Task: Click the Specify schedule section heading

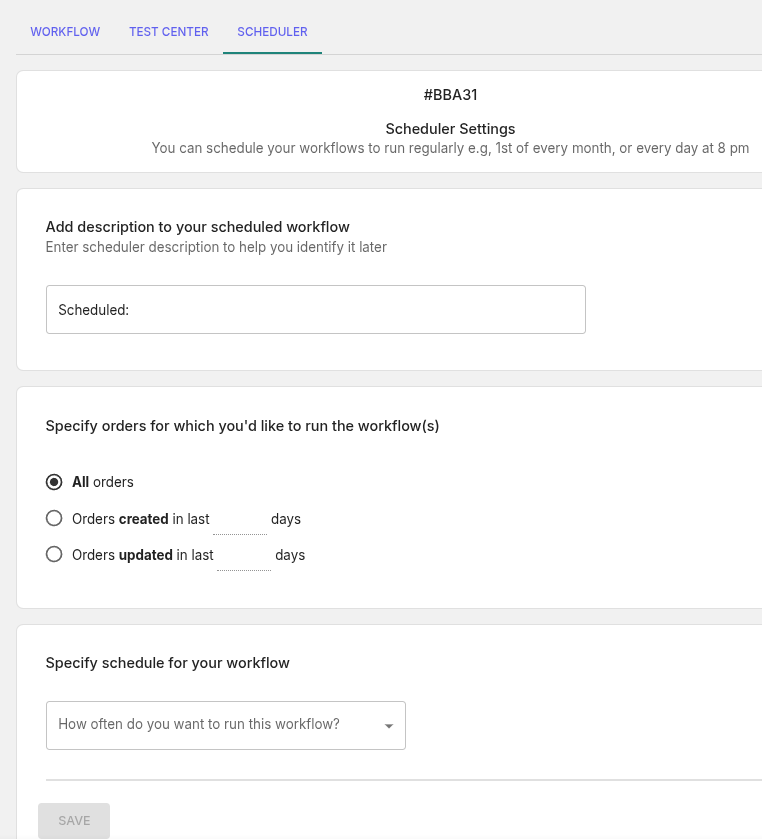Action: (x=168, y=663)
